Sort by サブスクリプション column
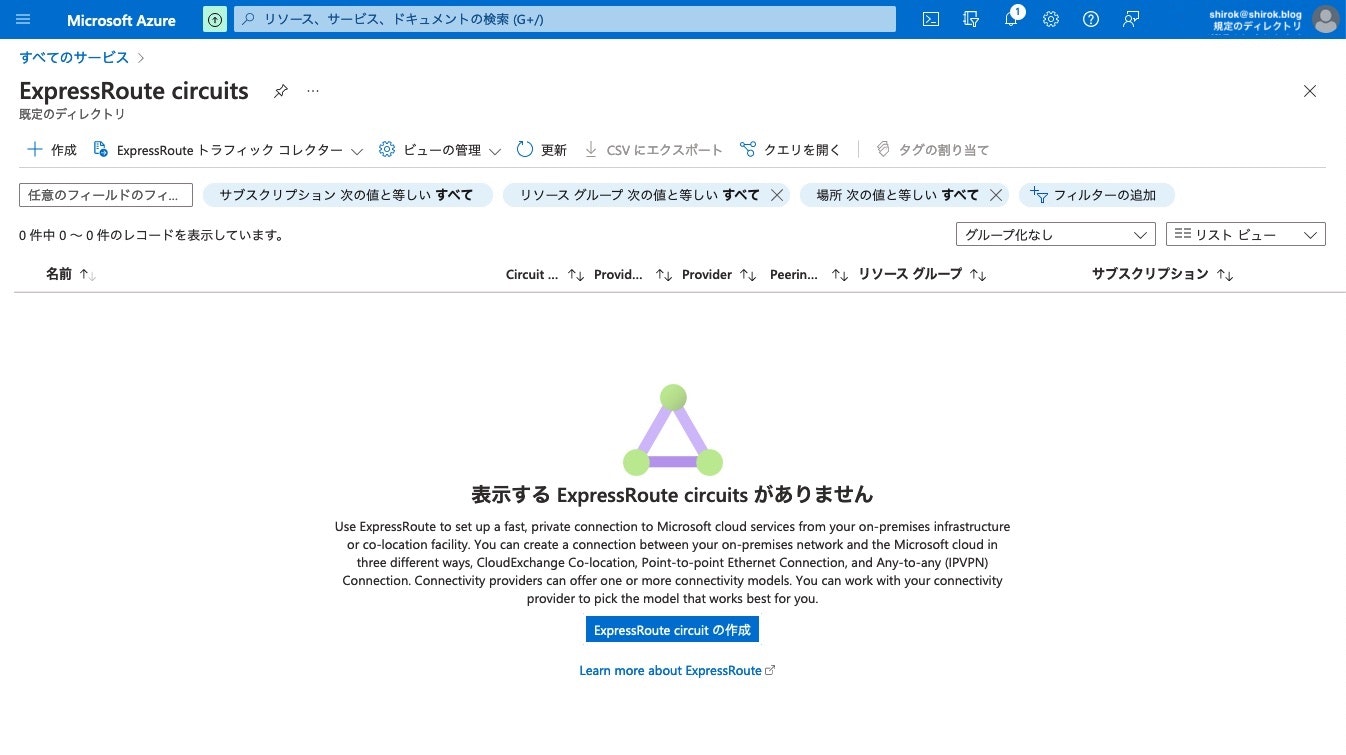 click(1163, 274)
